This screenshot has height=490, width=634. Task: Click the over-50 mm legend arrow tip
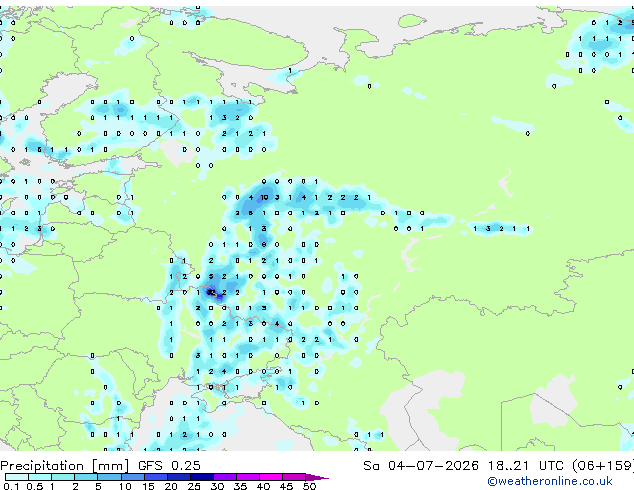(317, 477)
